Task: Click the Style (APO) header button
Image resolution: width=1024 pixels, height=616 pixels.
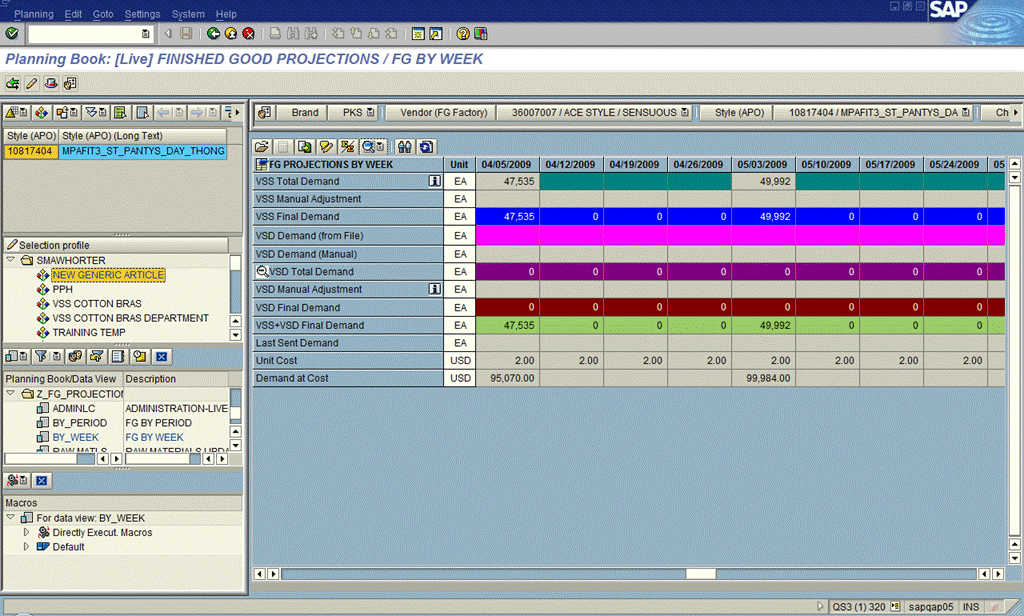Action: [x=739, y=112]
